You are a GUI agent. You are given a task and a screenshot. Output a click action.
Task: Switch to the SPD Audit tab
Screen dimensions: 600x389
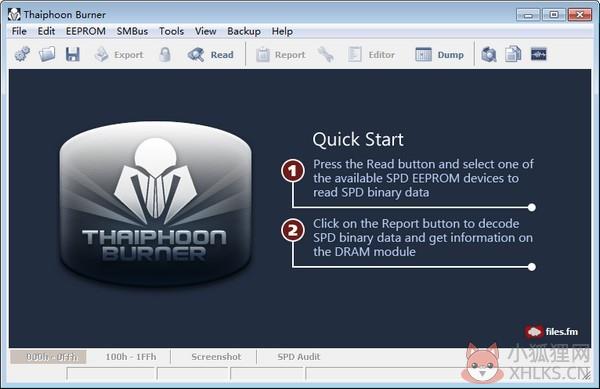click(298, 356)
